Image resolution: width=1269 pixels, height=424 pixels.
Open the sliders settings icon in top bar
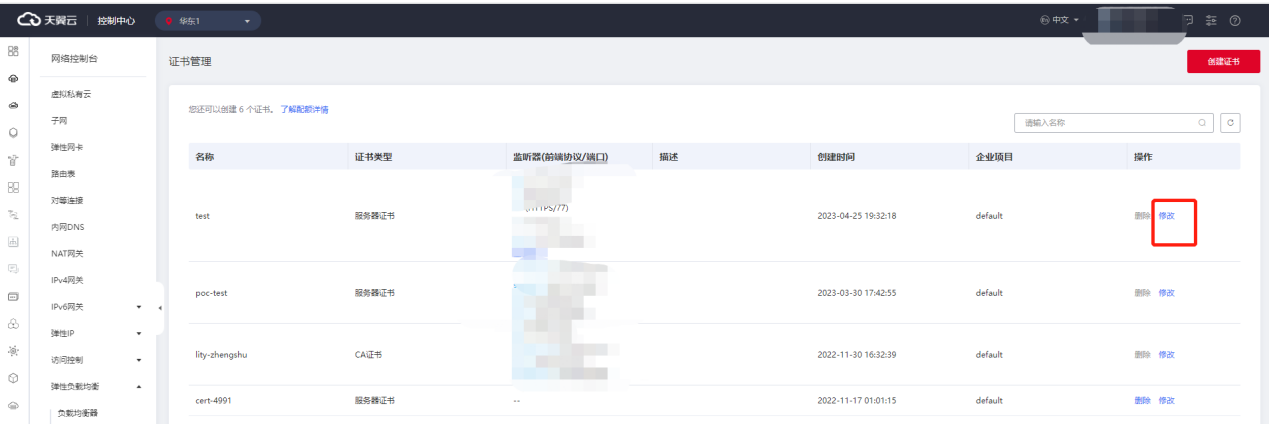(1212, 20)
